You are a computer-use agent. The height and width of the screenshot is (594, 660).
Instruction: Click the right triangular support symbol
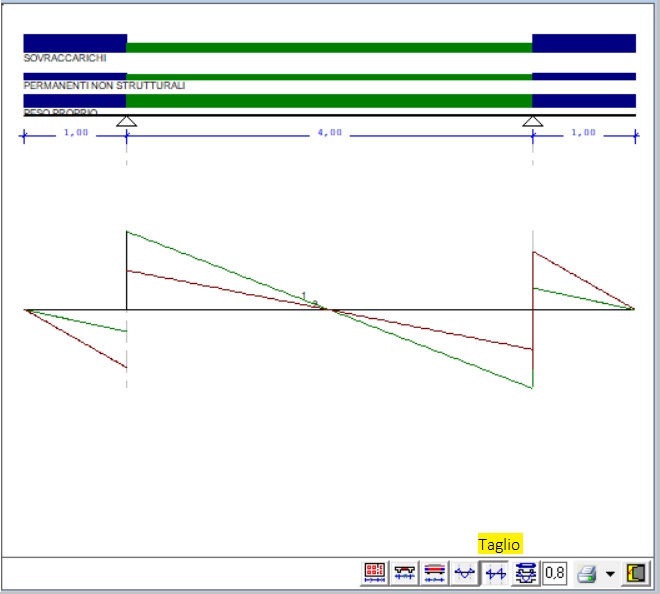tap(532, 122)
